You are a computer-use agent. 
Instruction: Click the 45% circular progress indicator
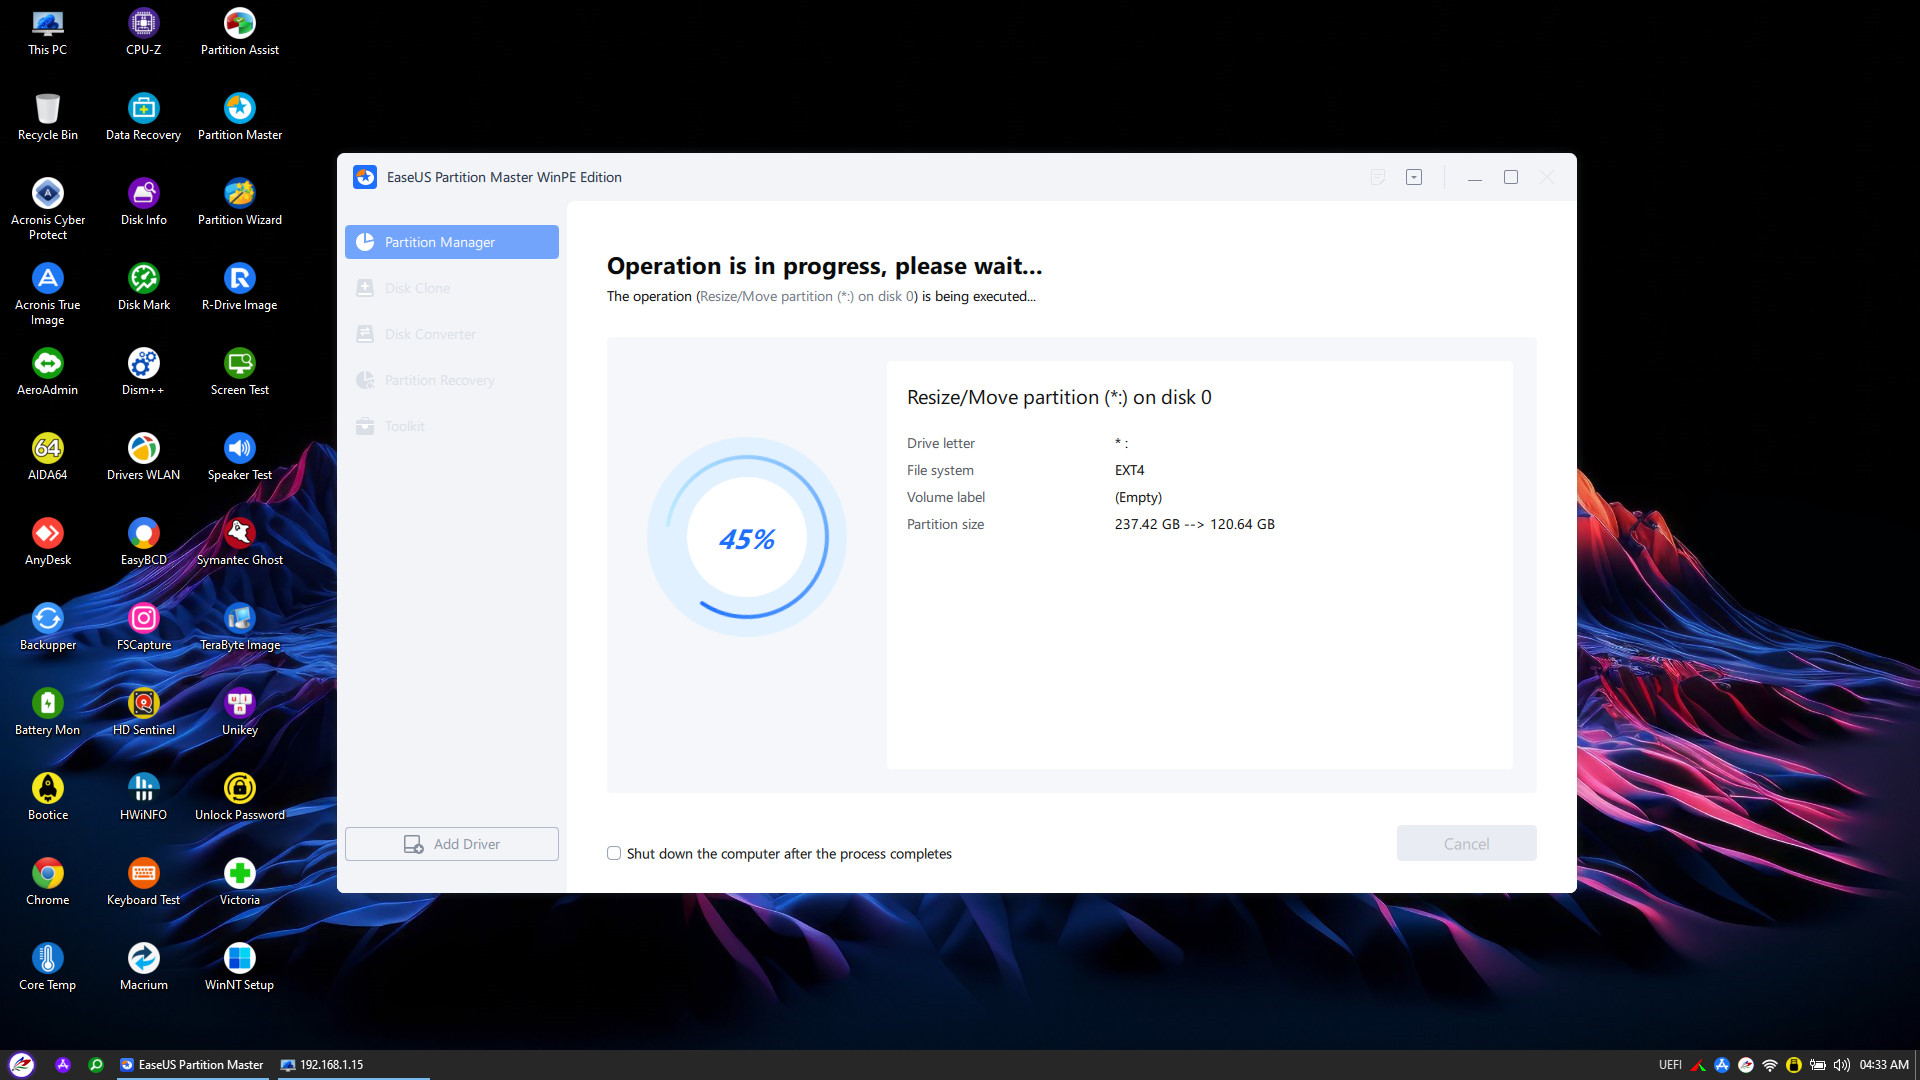point(746,538)
